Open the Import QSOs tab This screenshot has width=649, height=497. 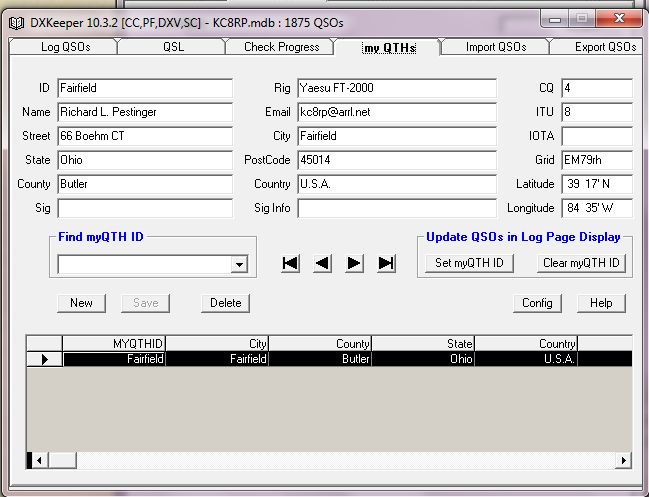(496, 47)
